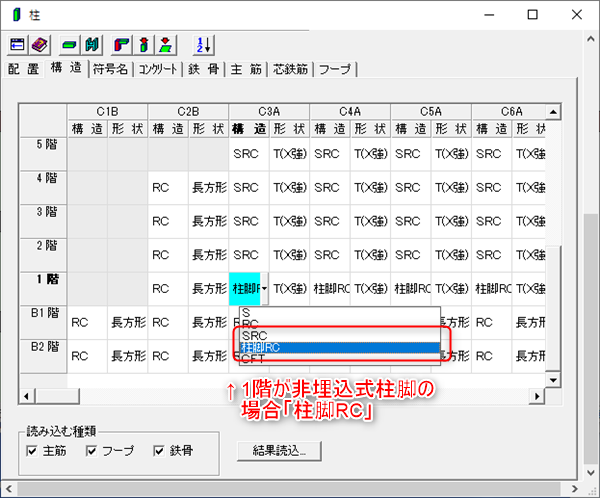Switch to the 主筋 tab
Viewport: 600px width, 498px height.
tap(245, 70)
